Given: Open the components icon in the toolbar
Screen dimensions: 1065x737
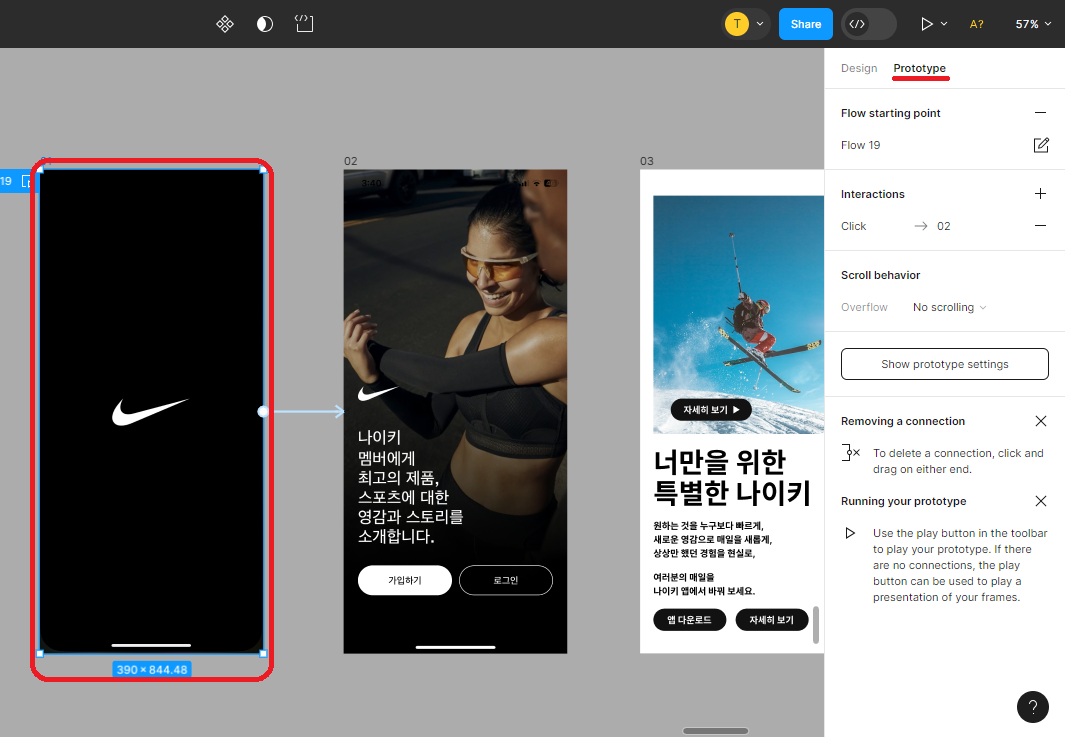Looking at the screenshot, I should 225,24.
